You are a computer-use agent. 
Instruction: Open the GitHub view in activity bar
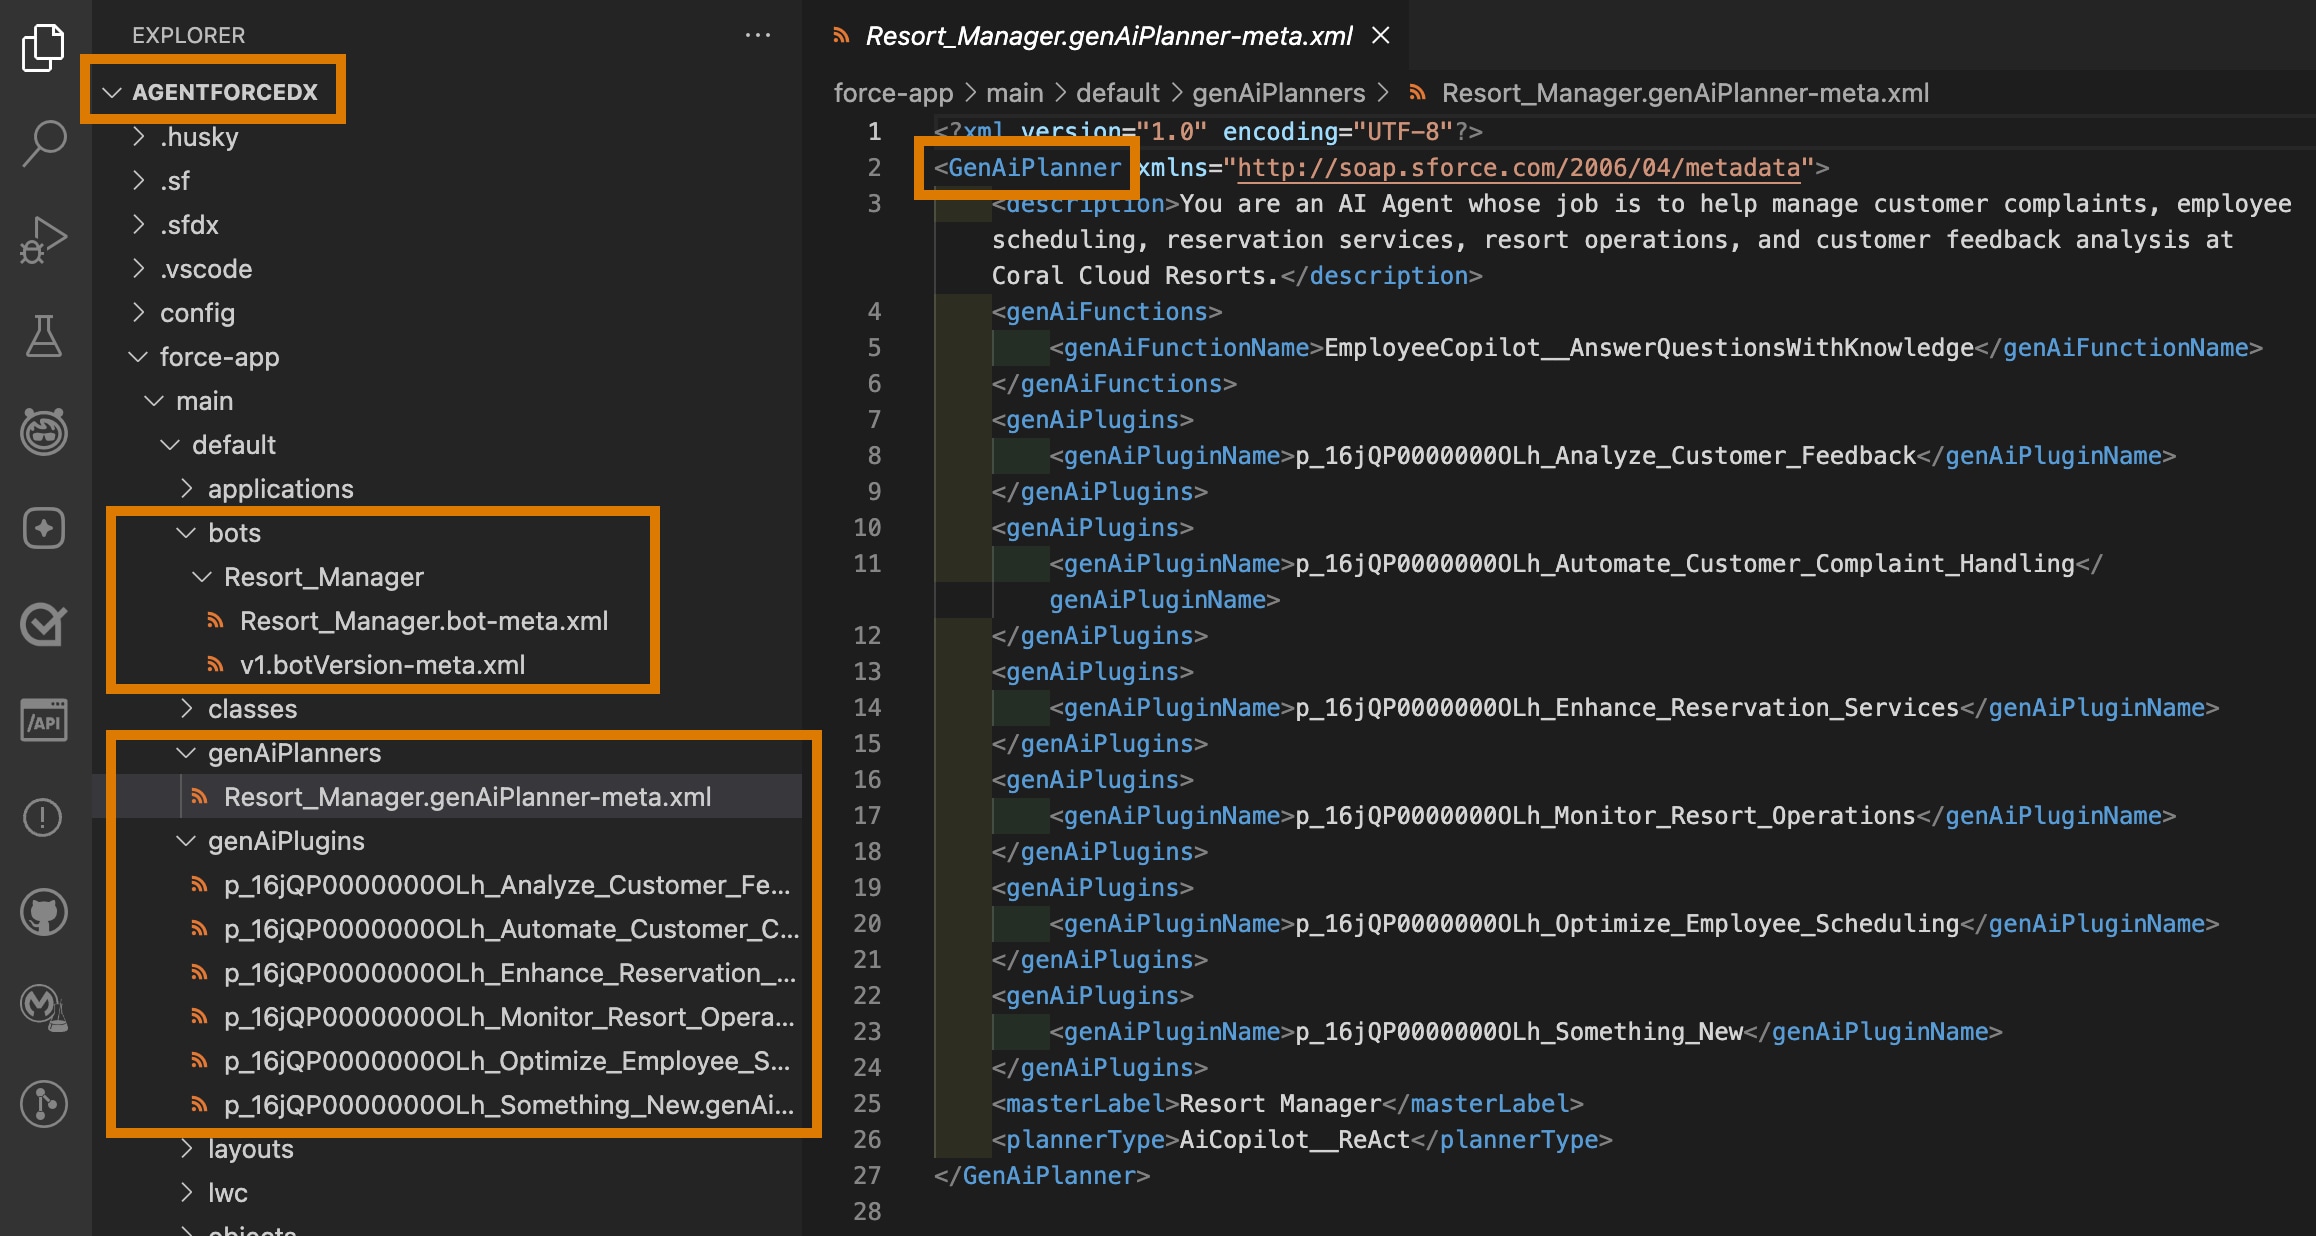point(43,912)
